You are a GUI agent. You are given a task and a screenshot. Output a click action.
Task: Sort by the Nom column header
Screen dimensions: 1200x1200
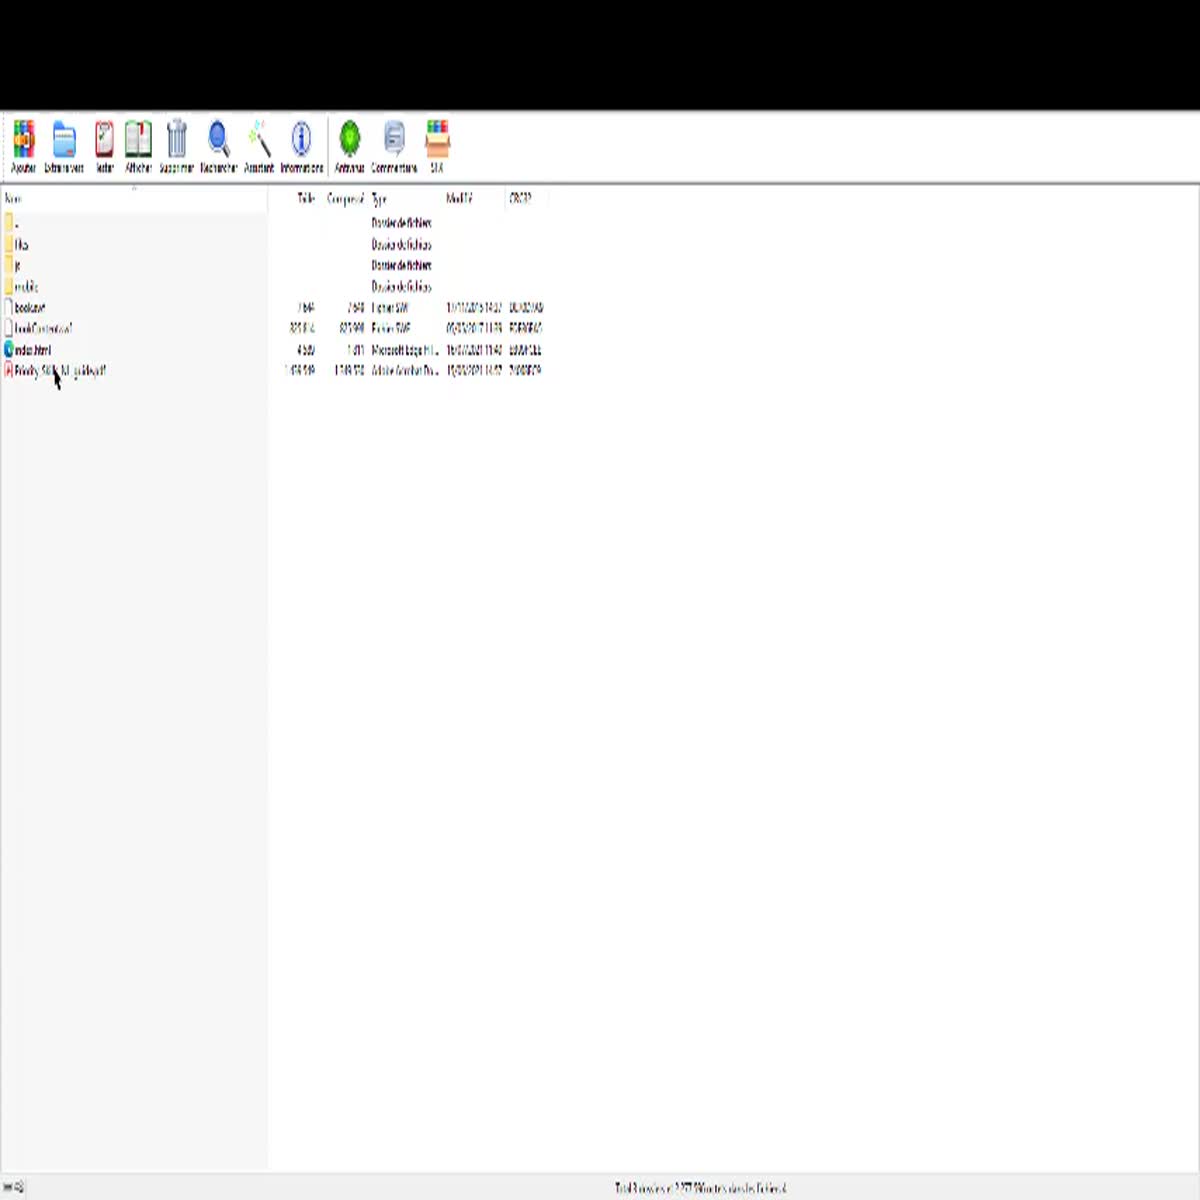[14, 199]
